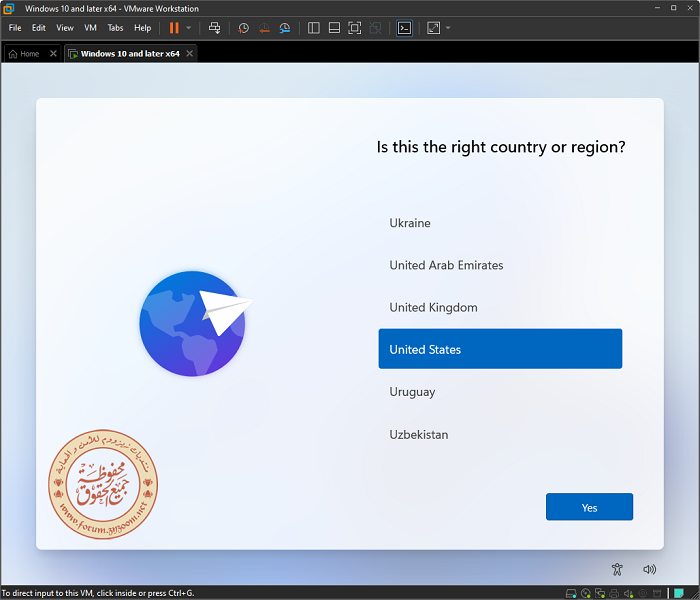Open the Edit menu
This screenshot has height=600, width=700.
(x=39, y=28)
